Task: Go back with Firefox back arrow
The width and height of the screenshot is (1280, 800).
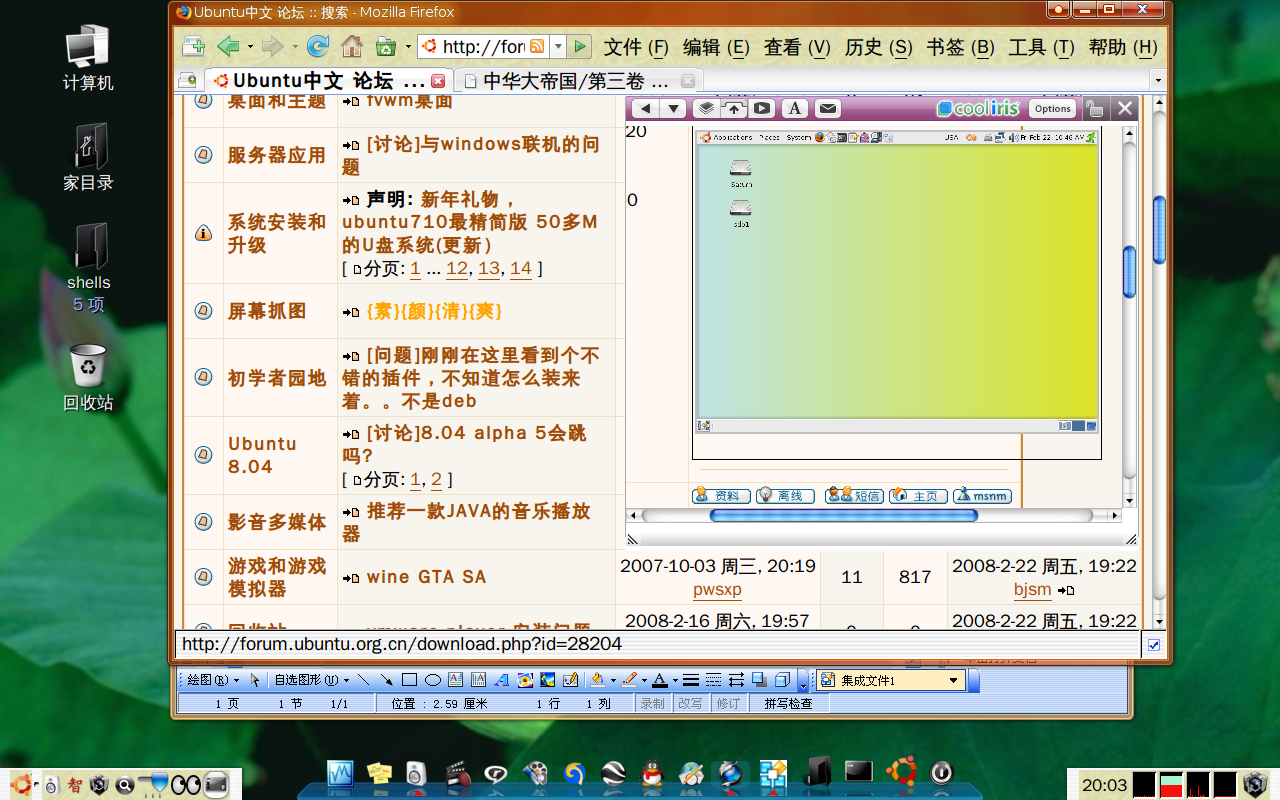Action: click(228, 46)
